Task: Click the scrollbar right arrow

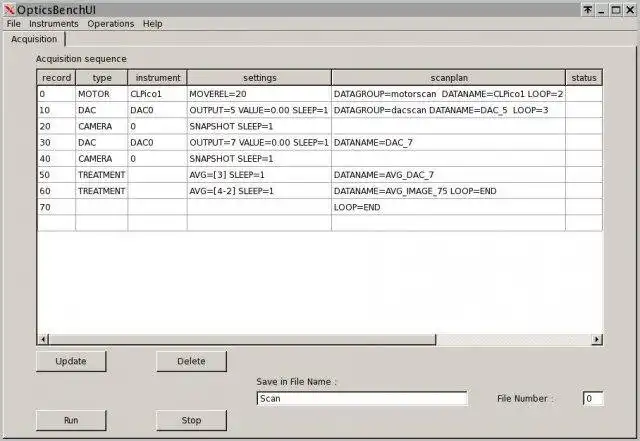Action: tap(597, 339)
